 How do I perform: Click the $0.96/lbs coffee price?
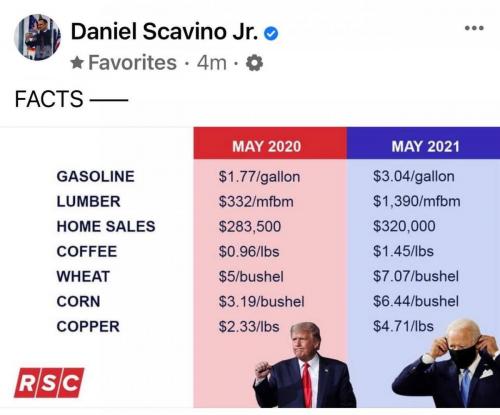pyautogui.click(x=249, y=252)
